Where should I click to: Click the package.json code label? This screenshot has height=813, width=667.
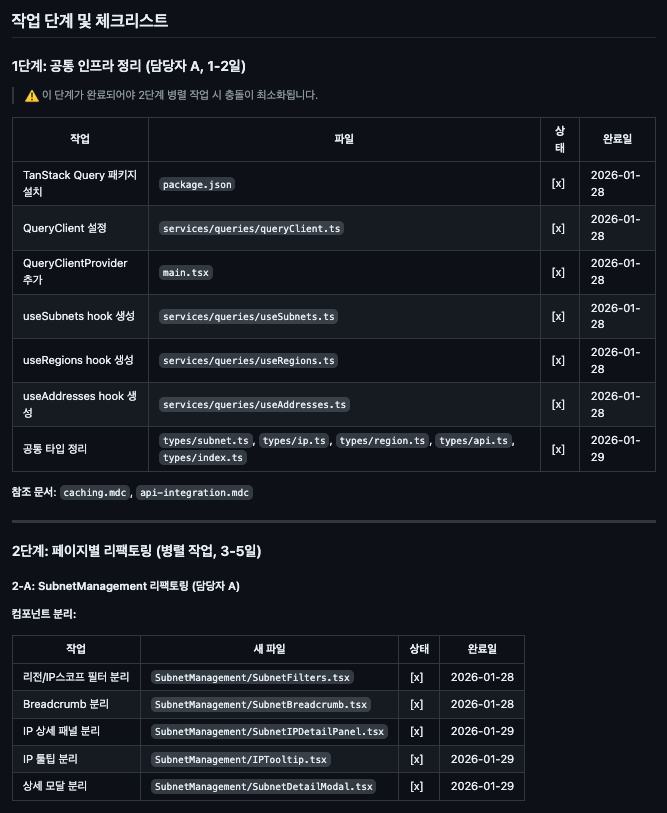pyautogui.click(x=197, y=184)
